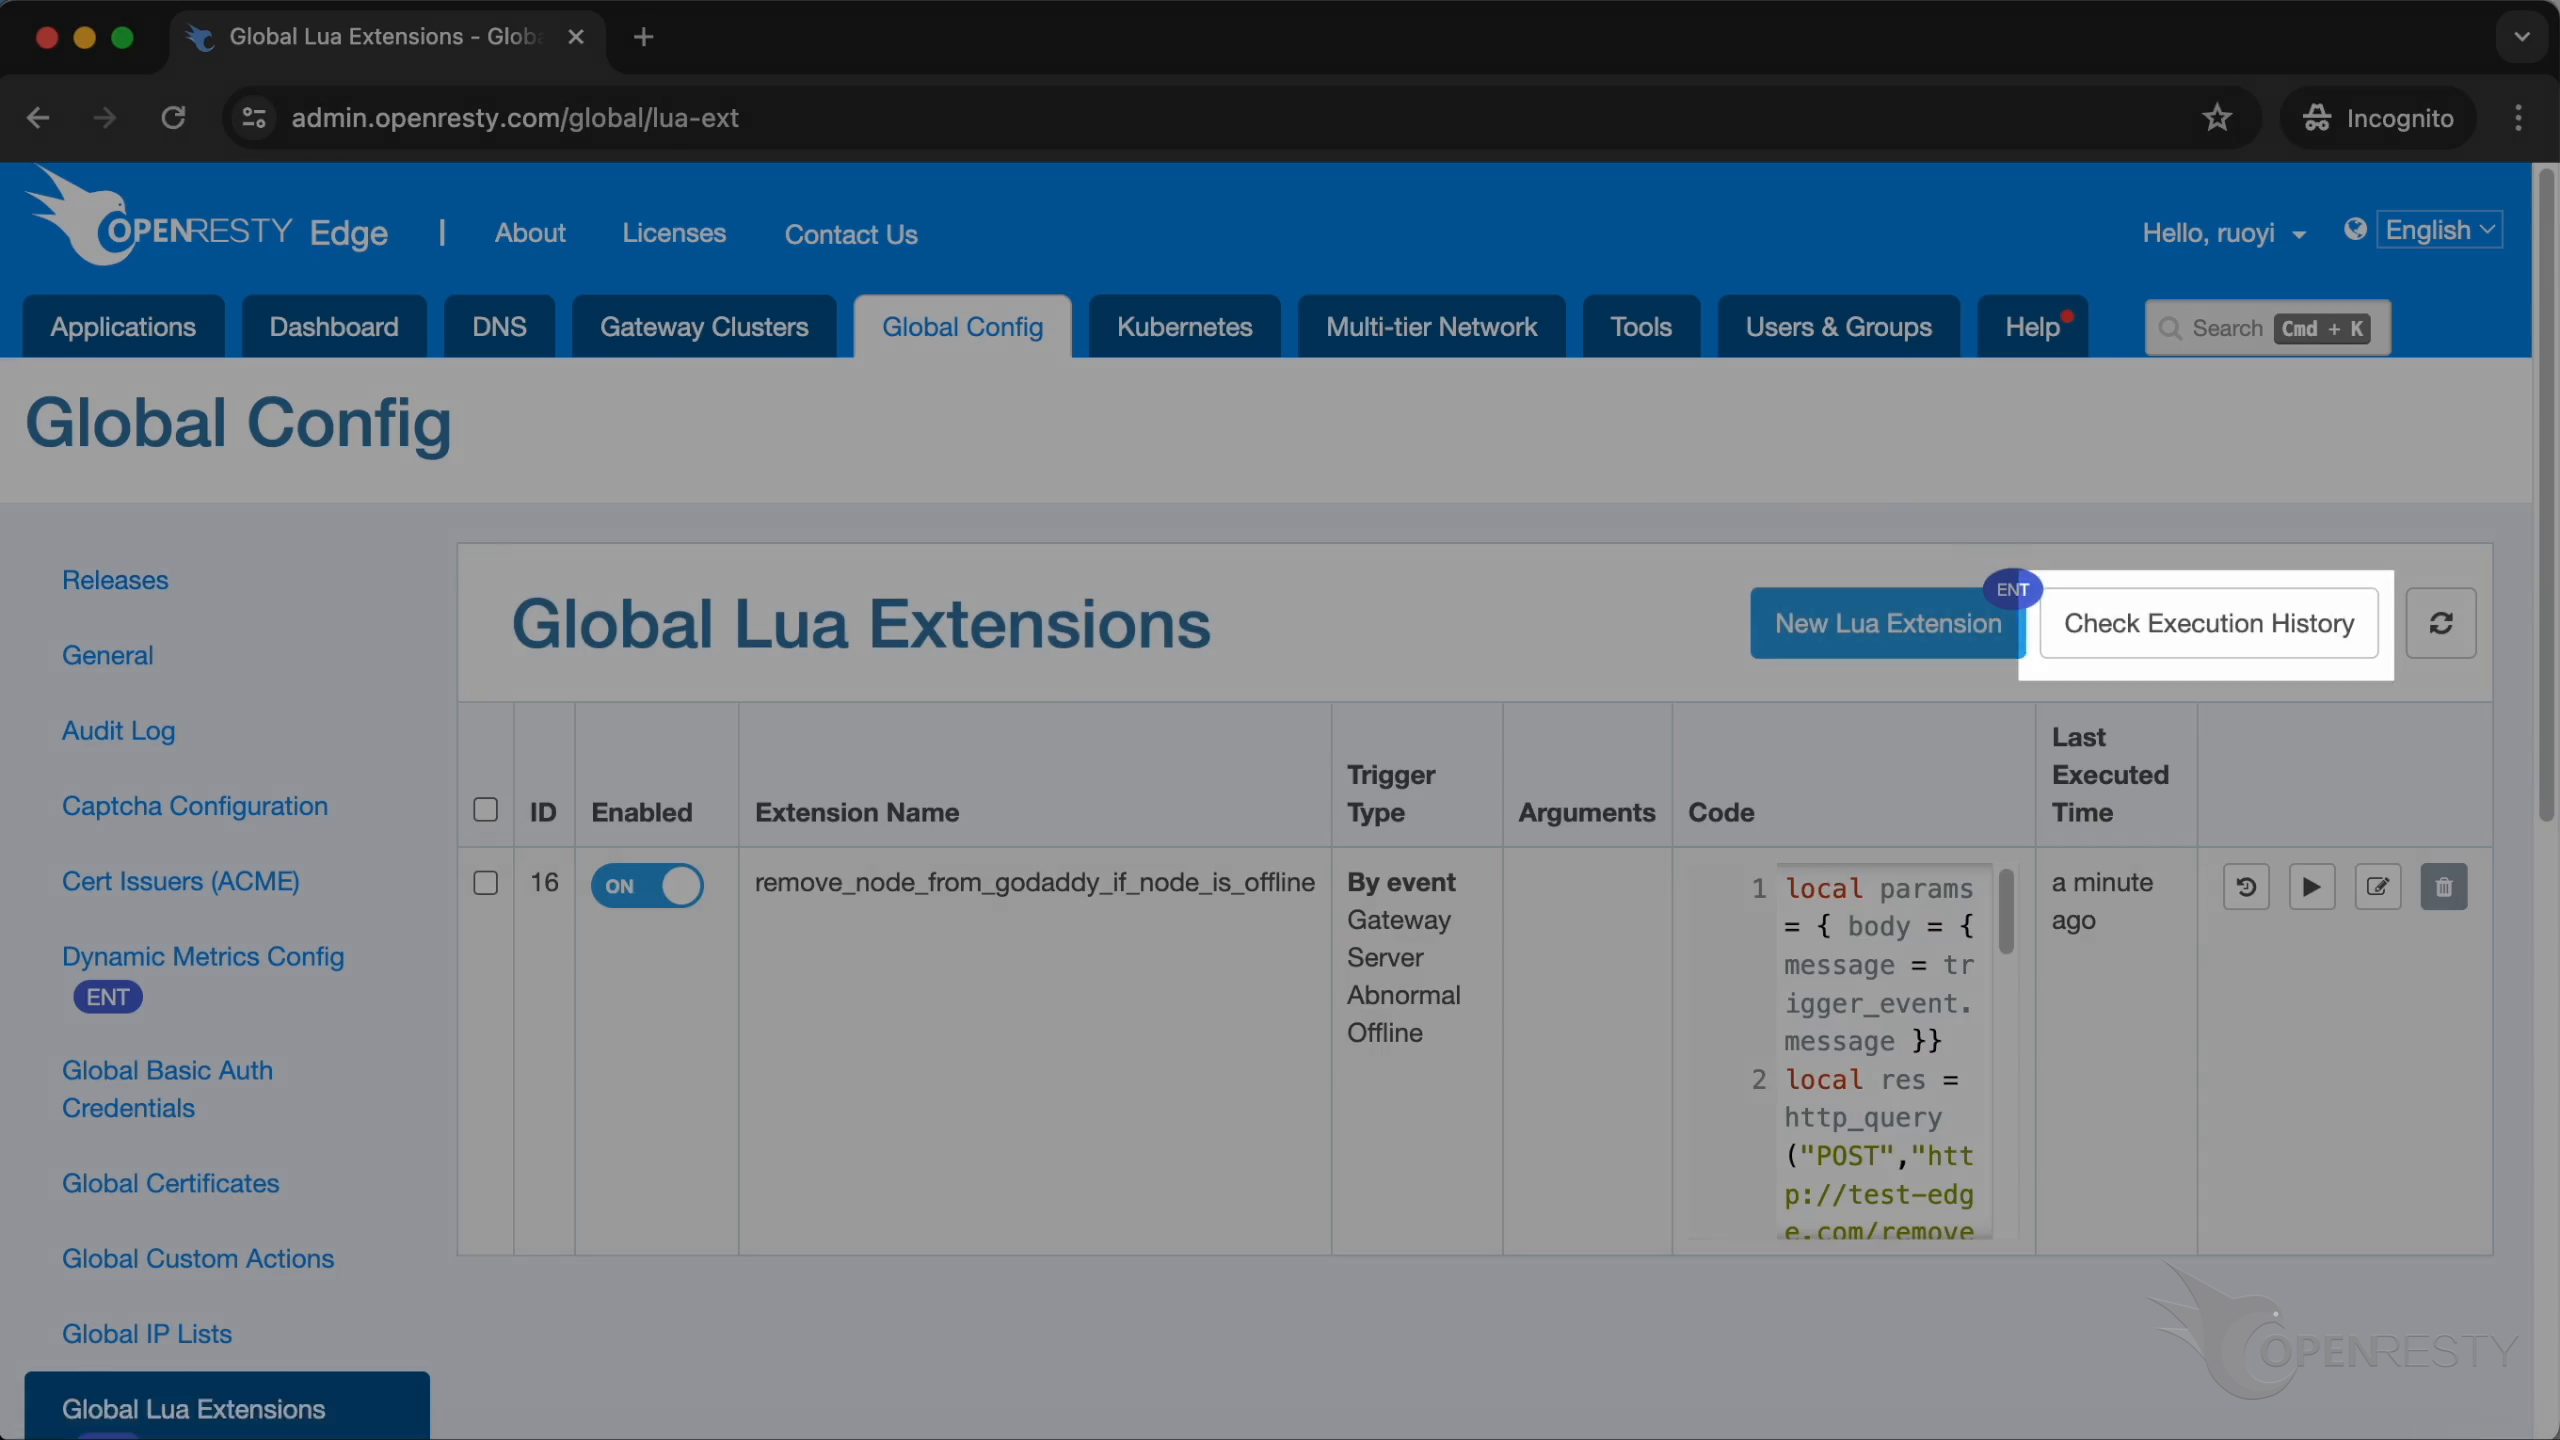Delete extension 16 with the trash icon
2560x1440 pixels.
pyautogui.click(x=2444, y=886)
